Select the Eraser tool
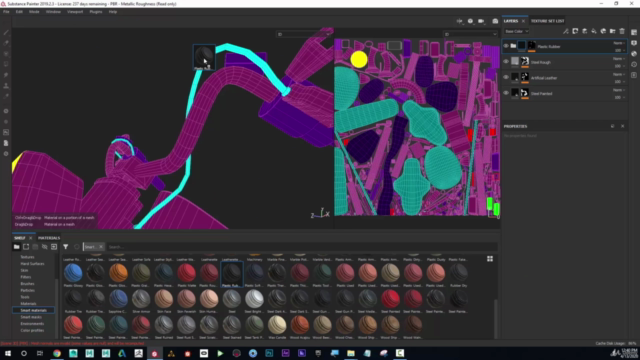The width and height of the screenshot is (640, 360). pyautogui.click(x=6, y=43)
